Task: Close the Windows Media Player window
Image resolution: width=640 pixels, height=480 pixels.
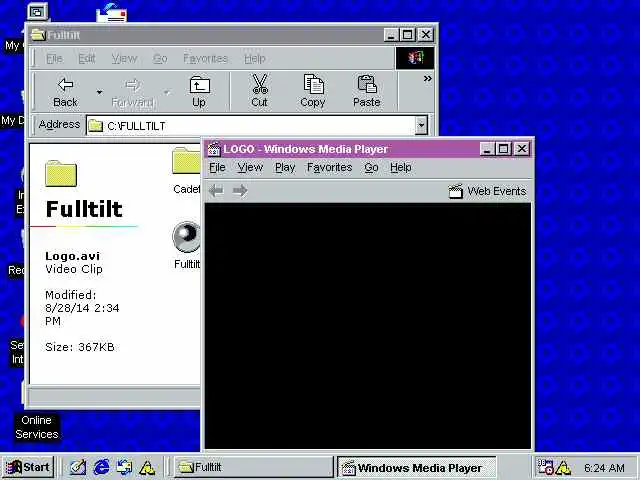Action: click(522, 149)
